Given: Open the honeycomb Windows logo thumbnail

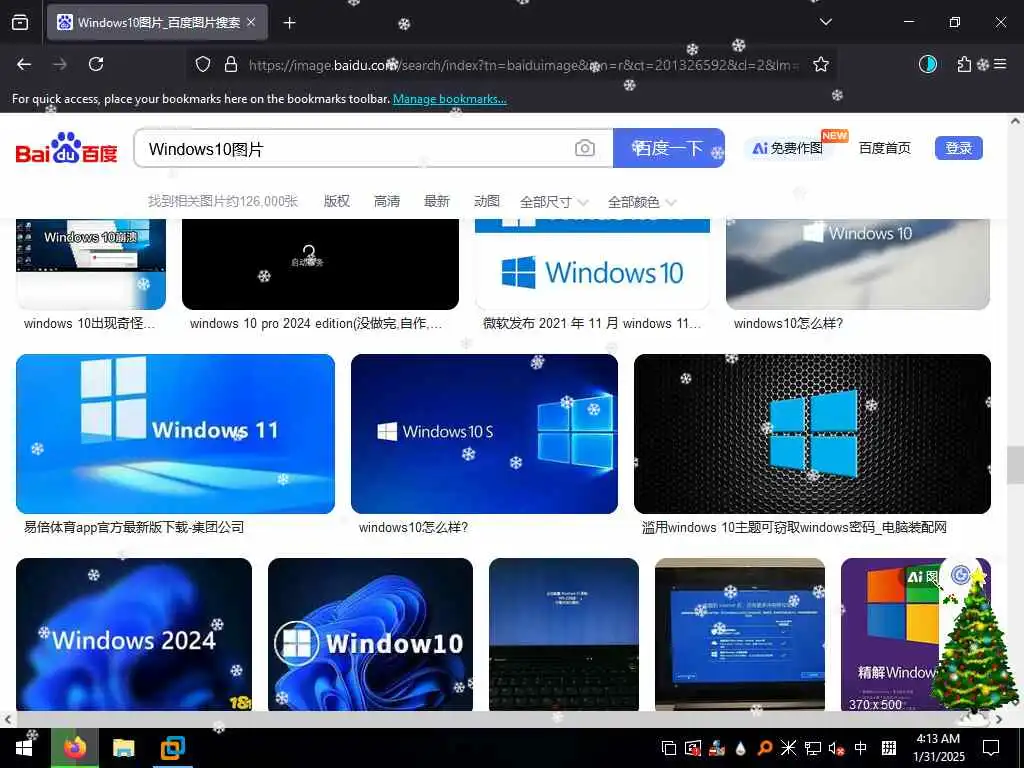Looking at the screenshot, I should 812,434.
